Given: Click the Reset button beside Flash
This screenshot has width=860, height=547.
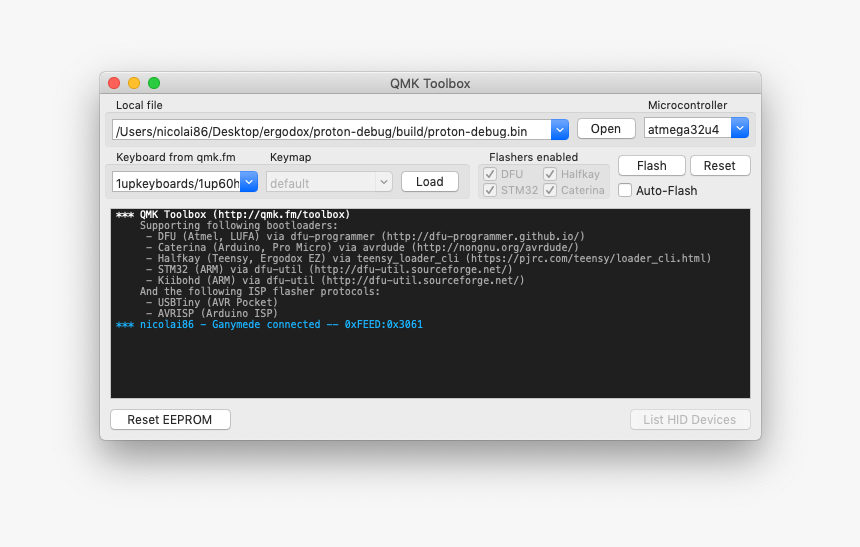Looking at the screenshot, I should click(x=720, y=166).
